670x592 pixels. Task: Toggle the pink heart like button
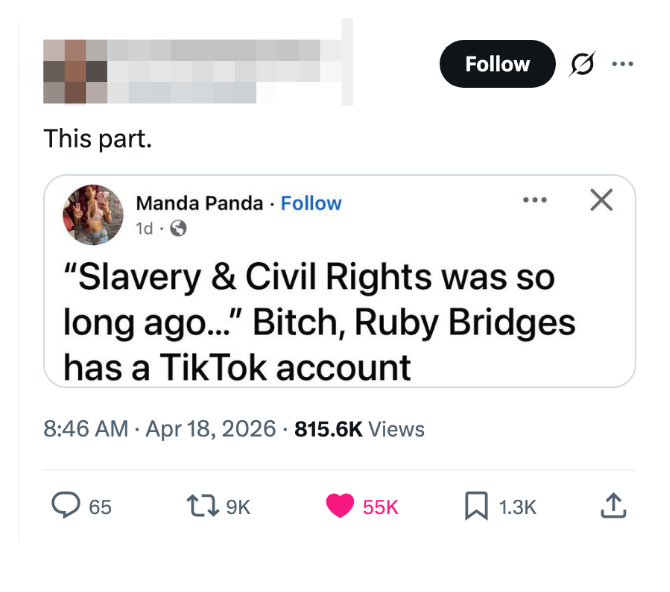[340, 507]
